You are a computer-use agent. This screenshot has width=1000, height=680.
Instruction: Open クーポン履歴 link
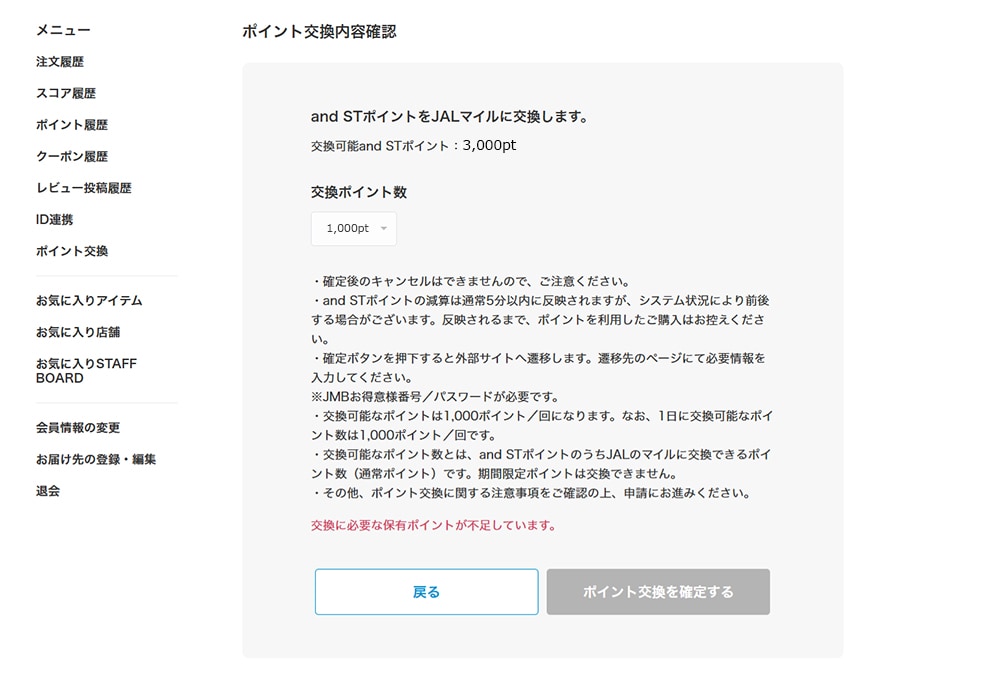[x=72, y=156]
